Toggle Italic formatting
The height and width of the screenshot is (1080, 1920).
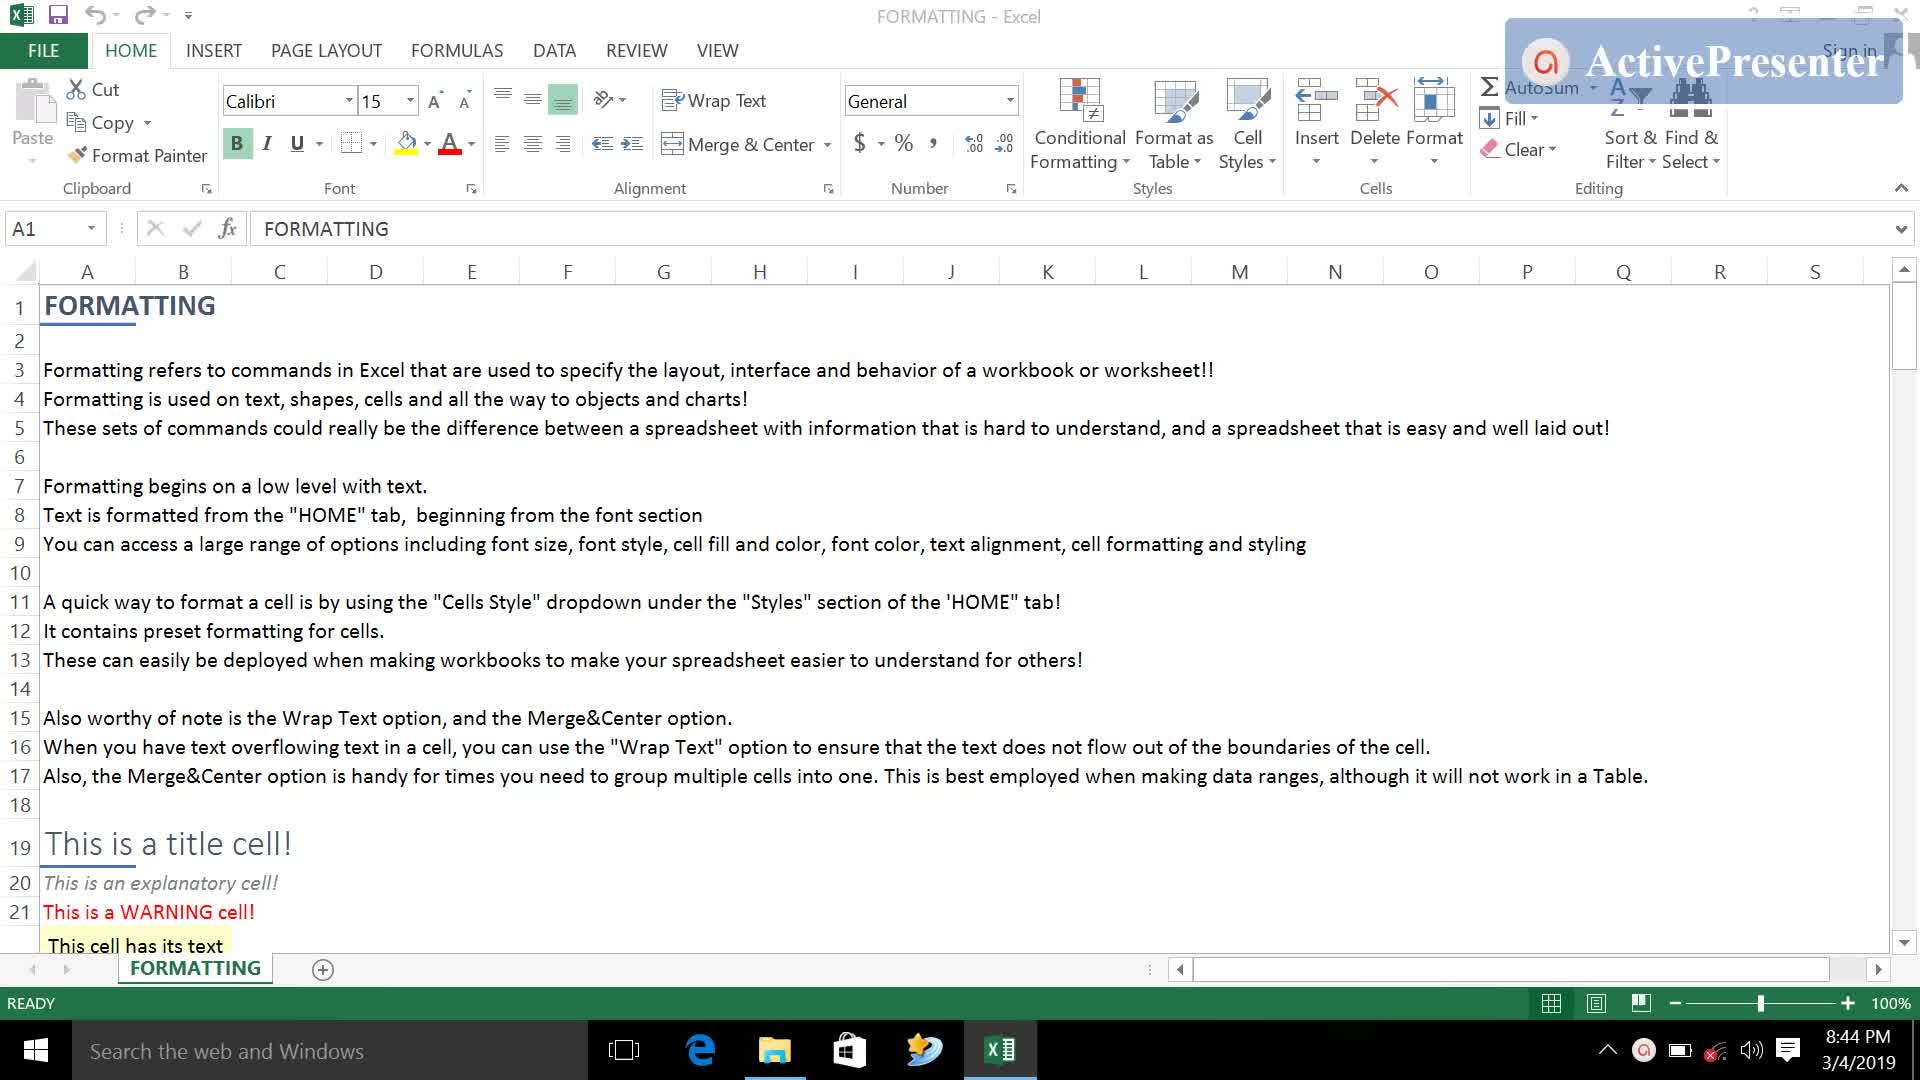coord(267,143)
